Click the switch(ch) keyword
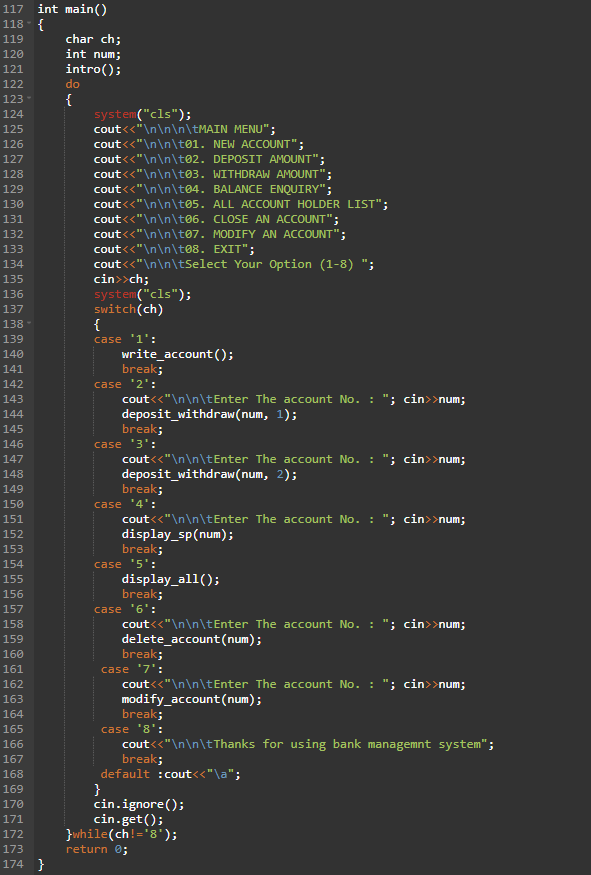This screenshot has height=875, width=591. pos(128,309)
